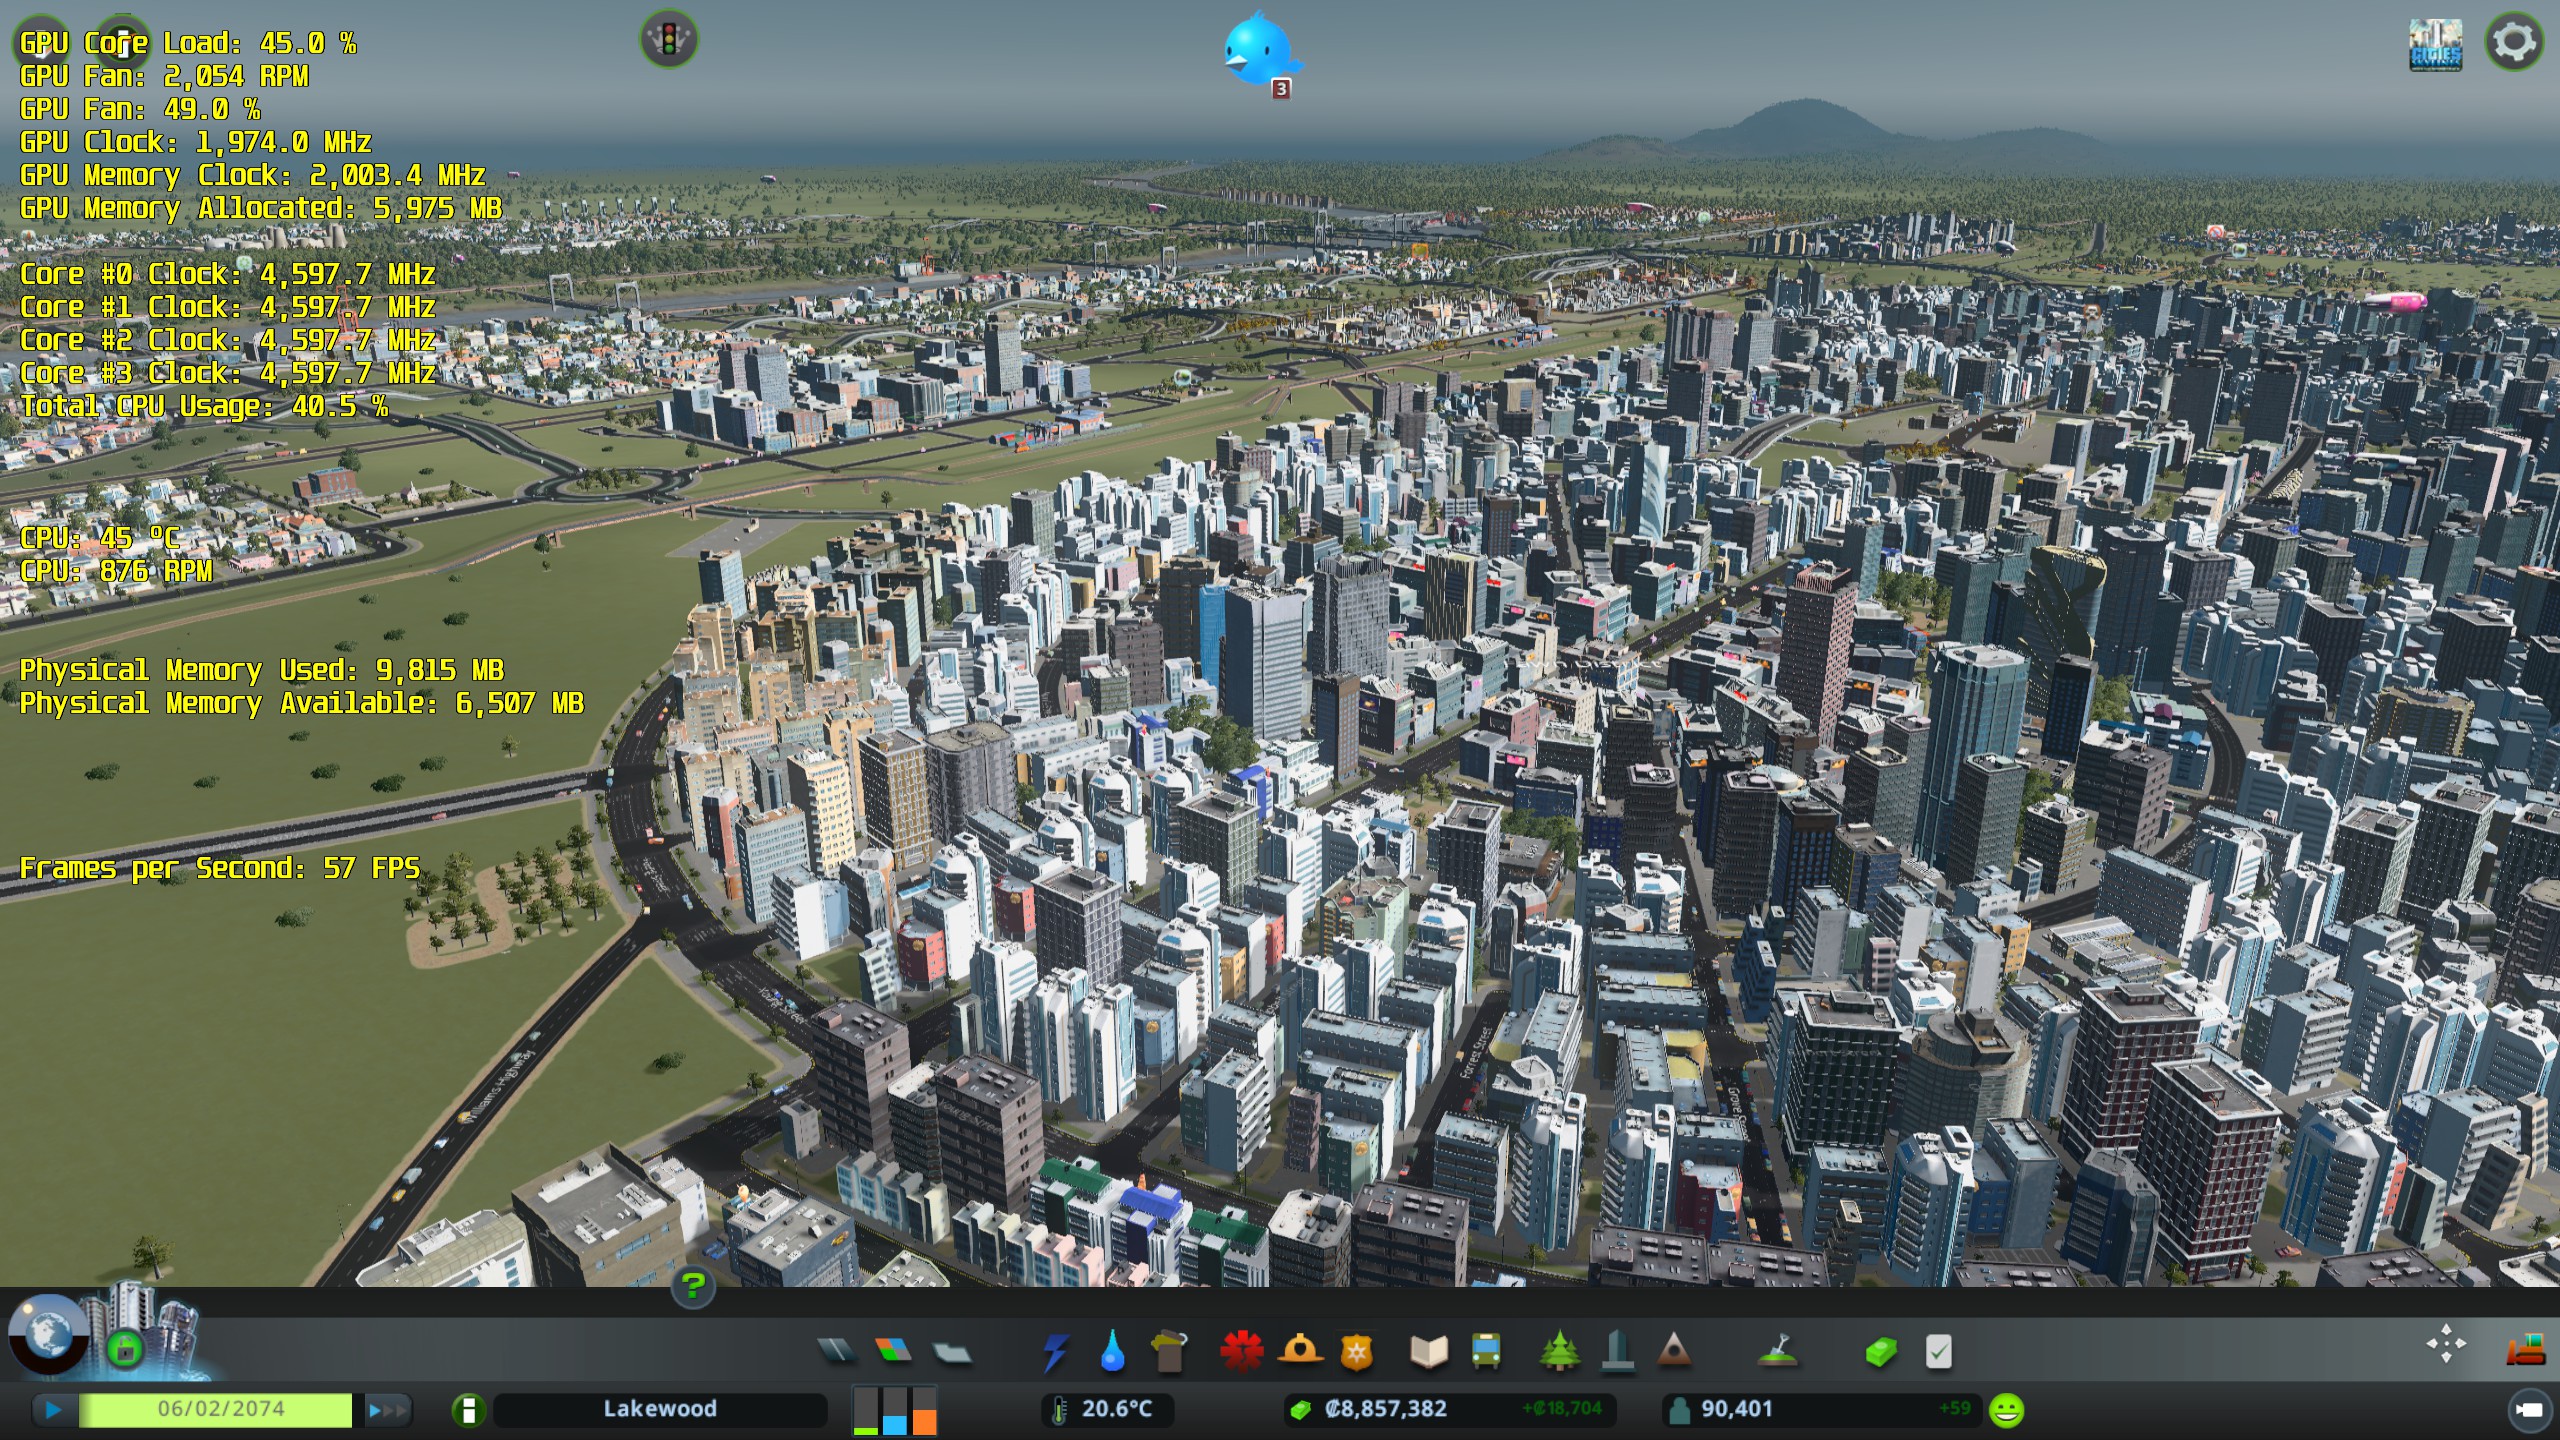Open the Chirper bird message feed
Viewport: 2560px width, 1440px height.
[x=1258, y=50]
